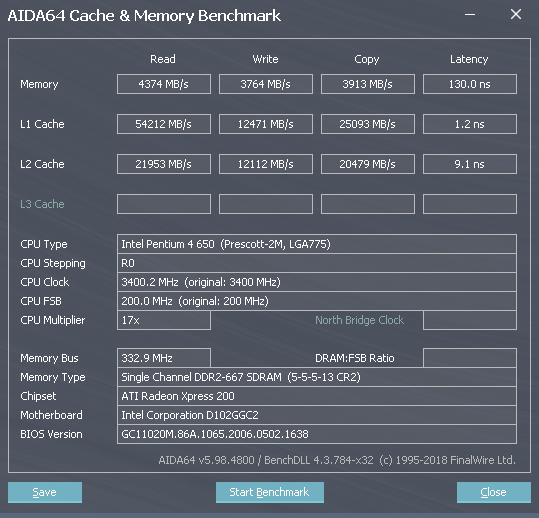The height and width of the screenshot is (518, 539).
Task: Click the CPU Multiplier label
Action: 53,320
